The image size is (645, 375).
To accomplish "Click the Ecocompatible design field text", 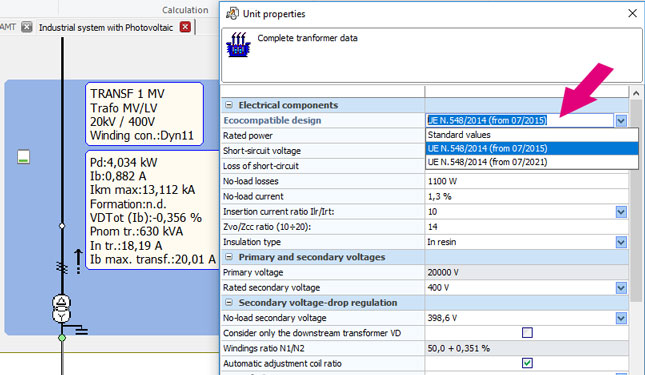I will click(487, 120).
